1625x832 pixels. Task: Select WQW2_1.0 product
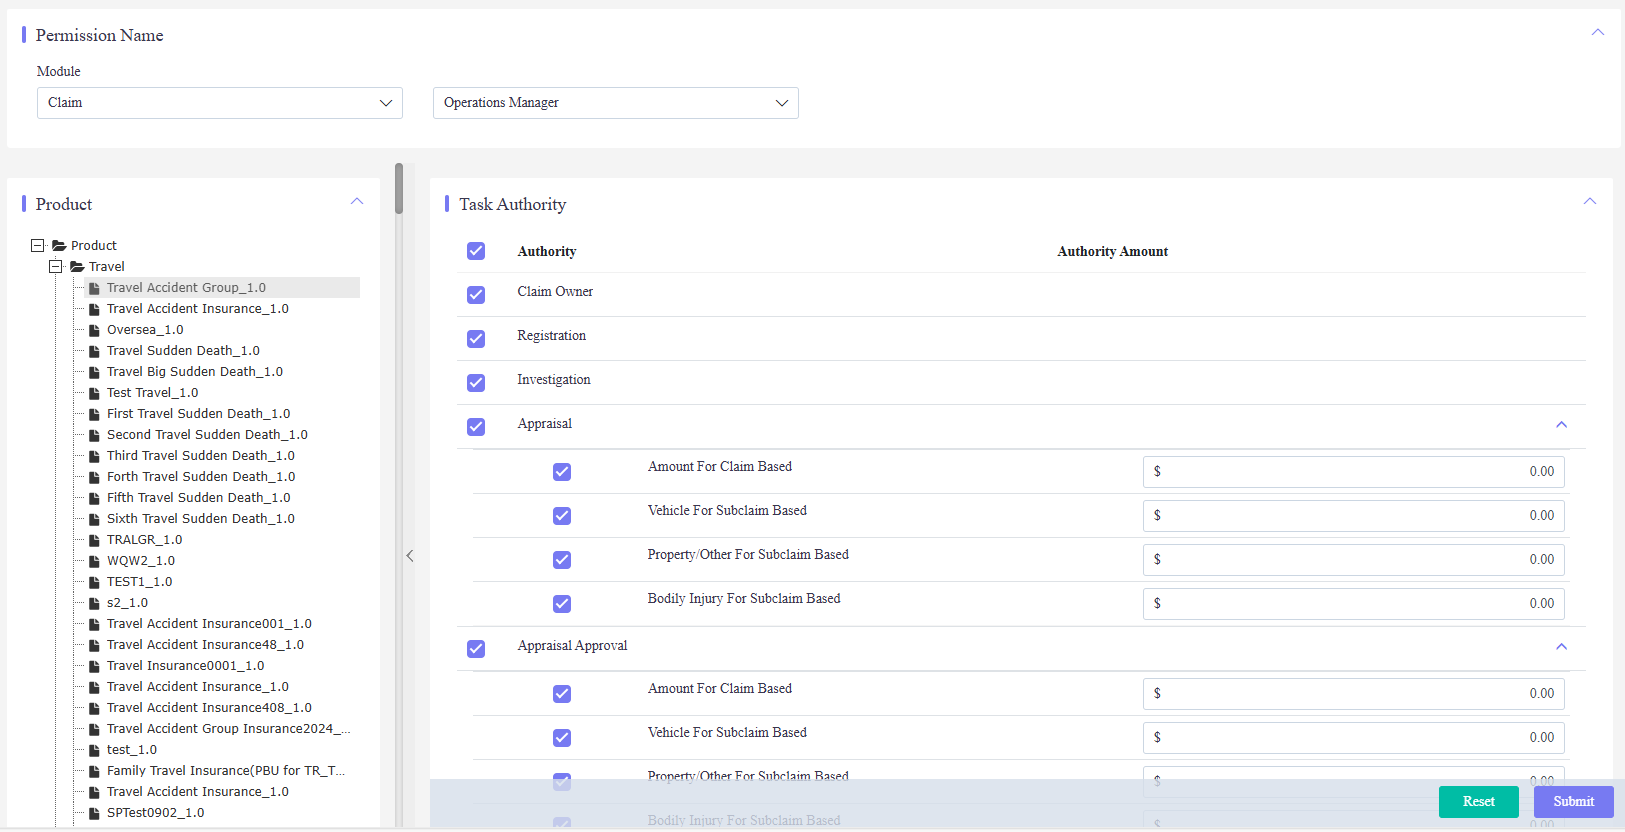[x=141, y=561]
